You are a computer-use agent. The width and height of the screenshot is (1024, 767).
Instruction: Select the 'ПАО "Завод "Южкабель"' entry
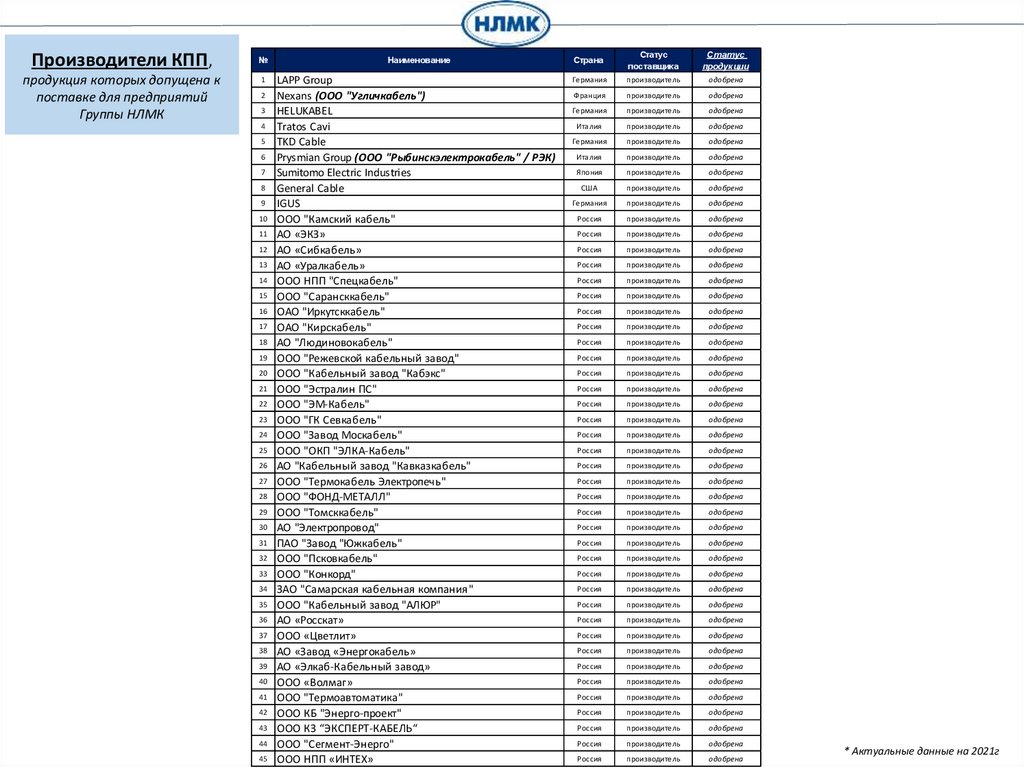(x=339, y=543)
